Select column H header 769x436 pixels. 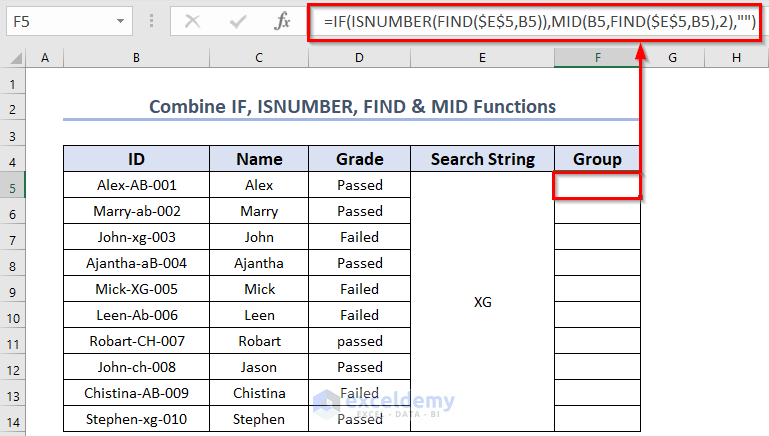[x=736, y=59]
